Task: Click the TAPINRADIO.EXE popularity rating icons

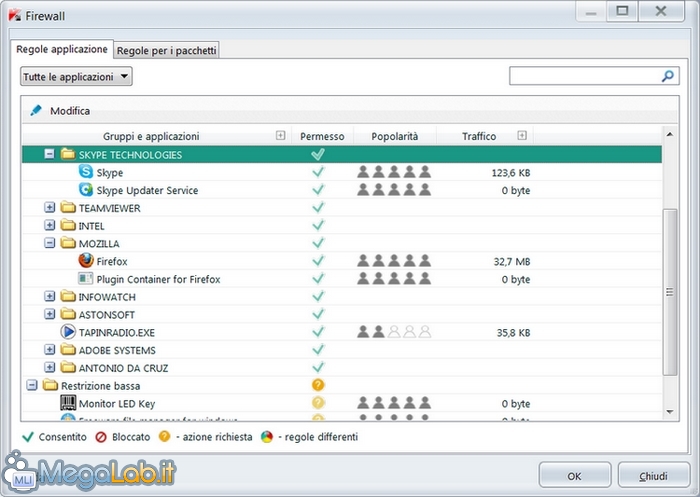Action: pos(394,332)
